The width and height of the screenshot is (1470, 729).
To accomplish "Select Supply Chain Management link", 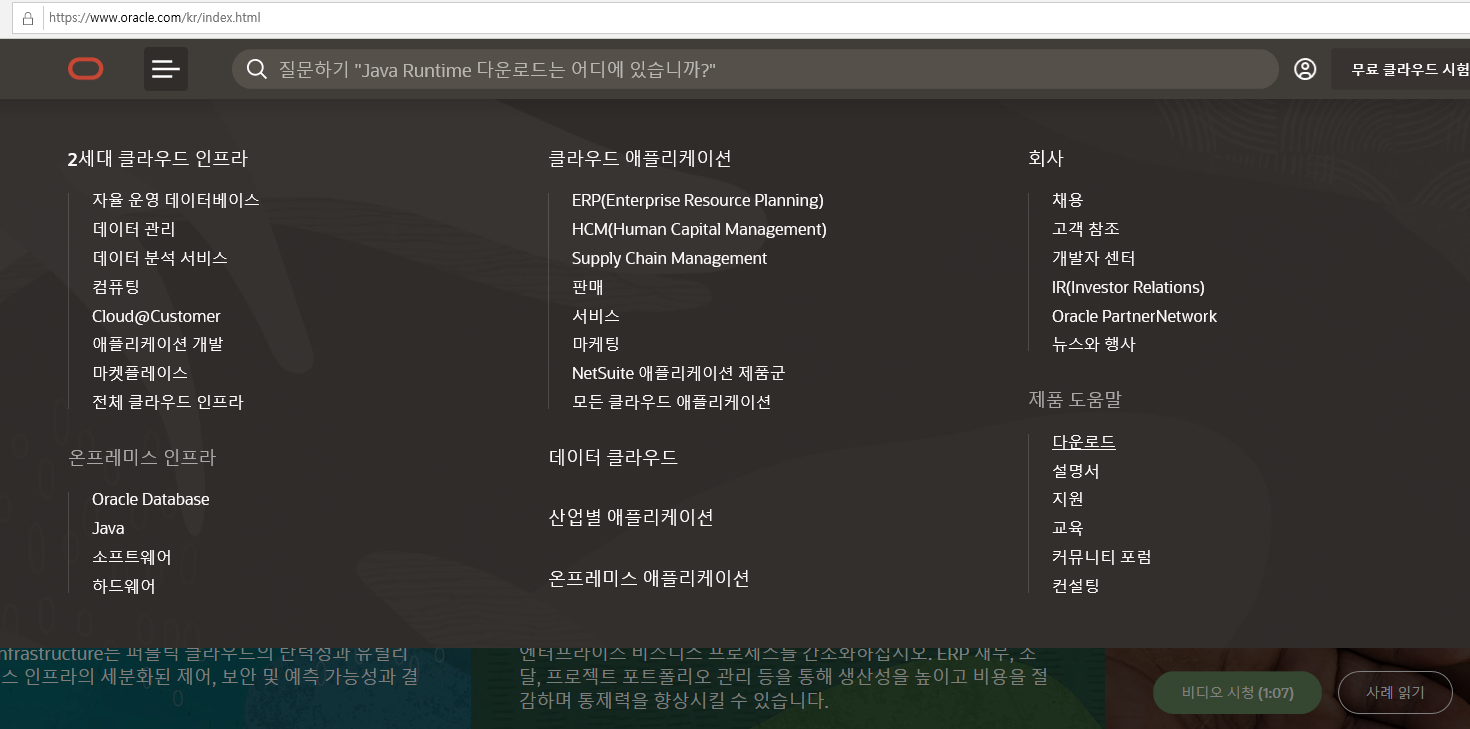I will click(669, 258).
